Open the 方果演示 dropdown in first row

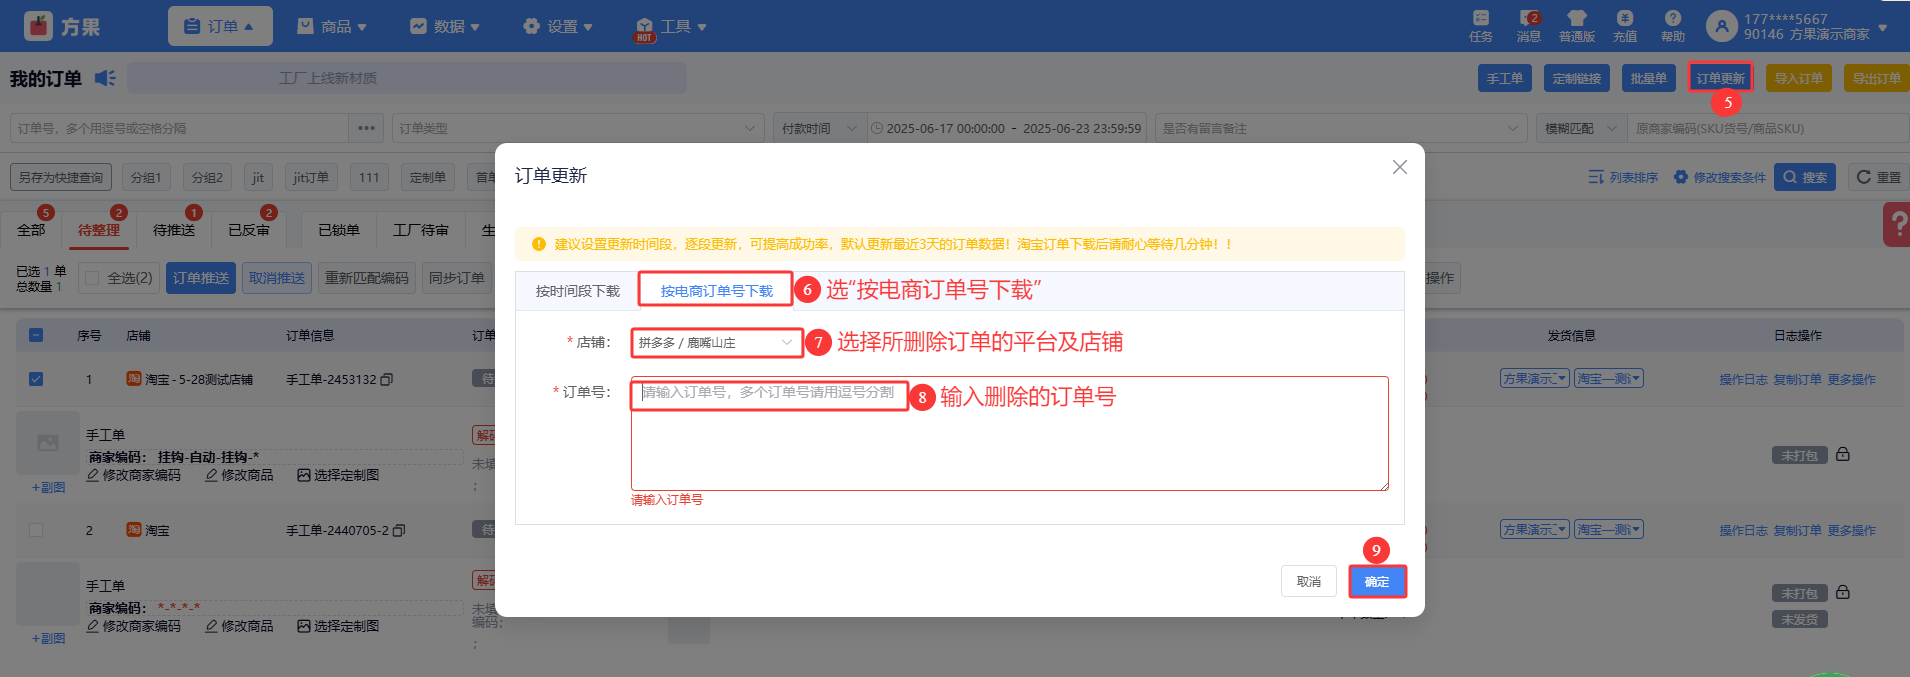pos(1534,379)
